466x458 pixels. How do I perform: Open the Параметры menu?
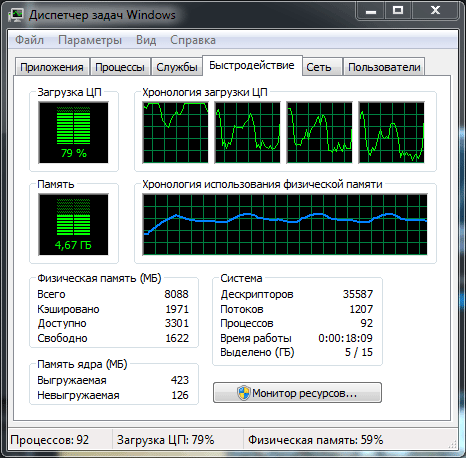coord(90,40)
